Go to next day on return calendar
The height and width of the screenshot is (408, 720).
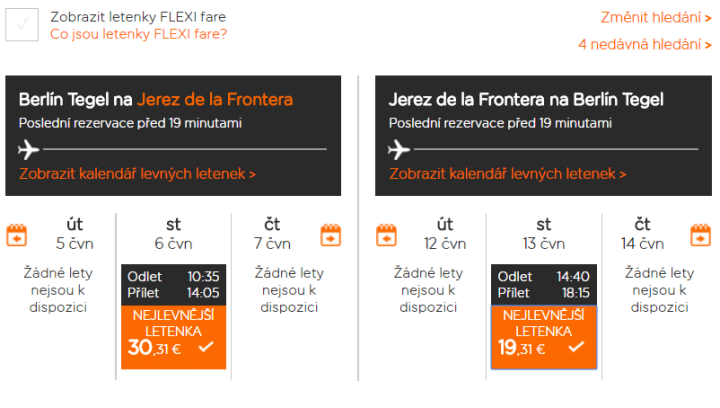point(700,235)
